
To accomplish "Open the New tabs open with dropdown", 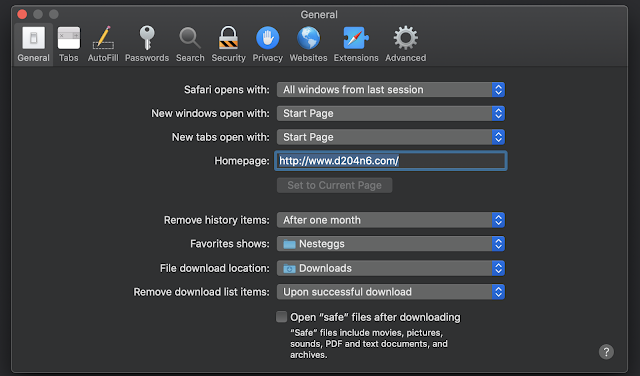I will 391,137.
